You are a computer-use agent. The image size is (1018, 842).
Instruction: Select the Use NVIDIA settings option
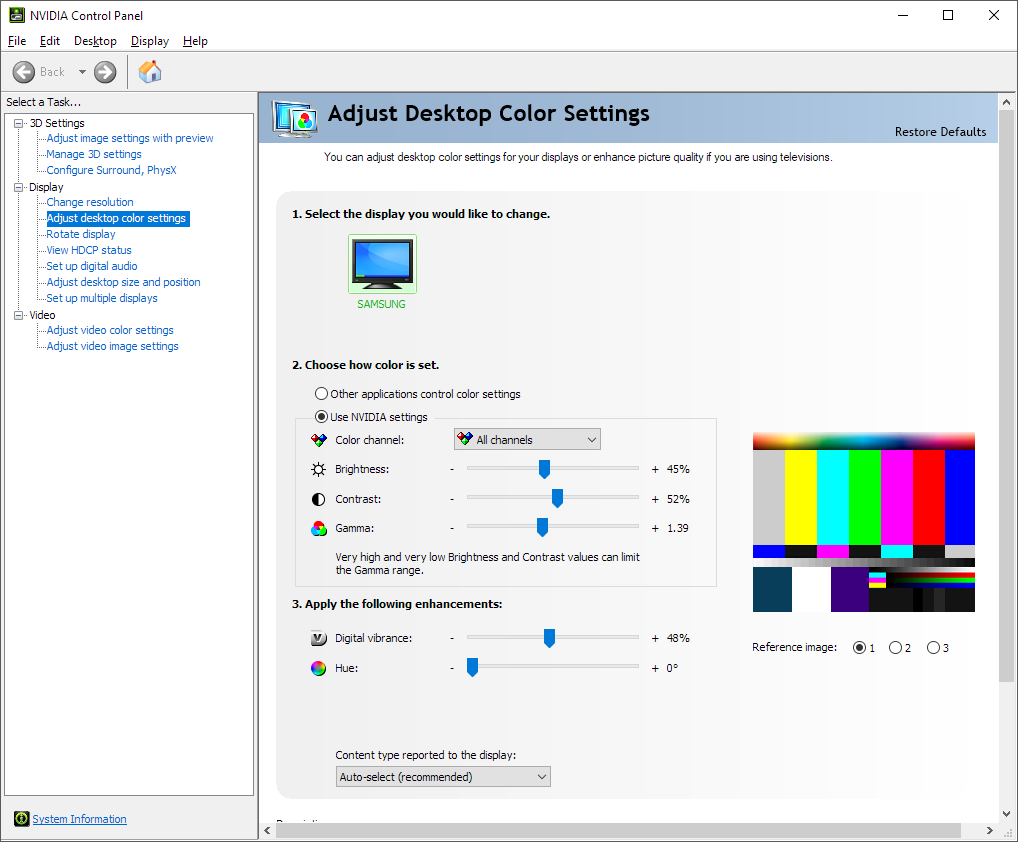click(321, 417)
